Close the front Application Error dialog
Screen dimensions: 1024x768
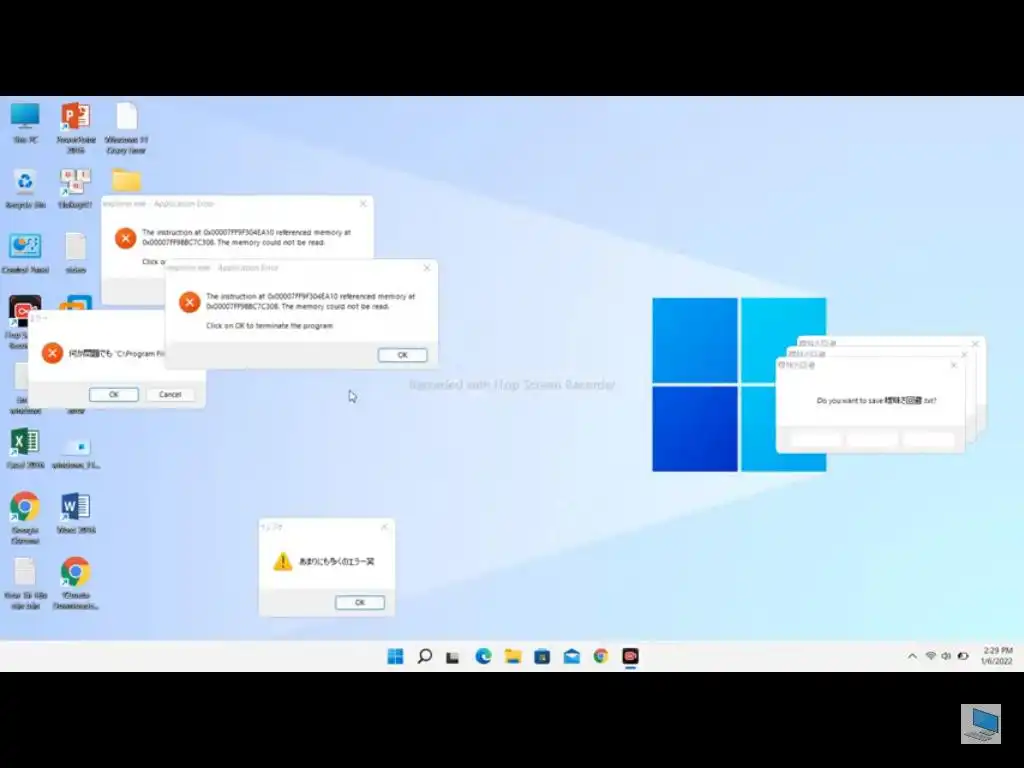click(x=427, y=268)
